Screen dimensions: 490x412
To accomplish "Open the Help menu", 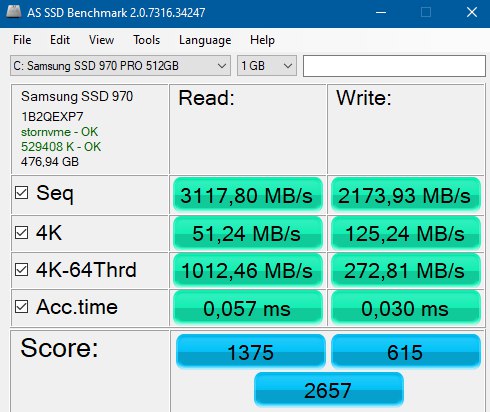I will 262,40.
